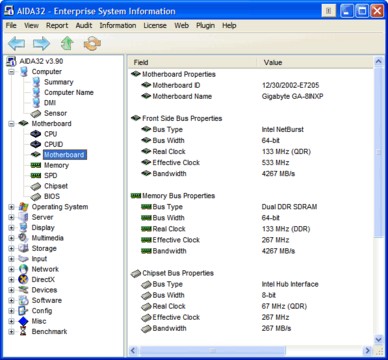The height and width of the screenshot is (360, 388).
Task: Click the horizontal scrollbar thumb
Action: click(x=213, y=351)
